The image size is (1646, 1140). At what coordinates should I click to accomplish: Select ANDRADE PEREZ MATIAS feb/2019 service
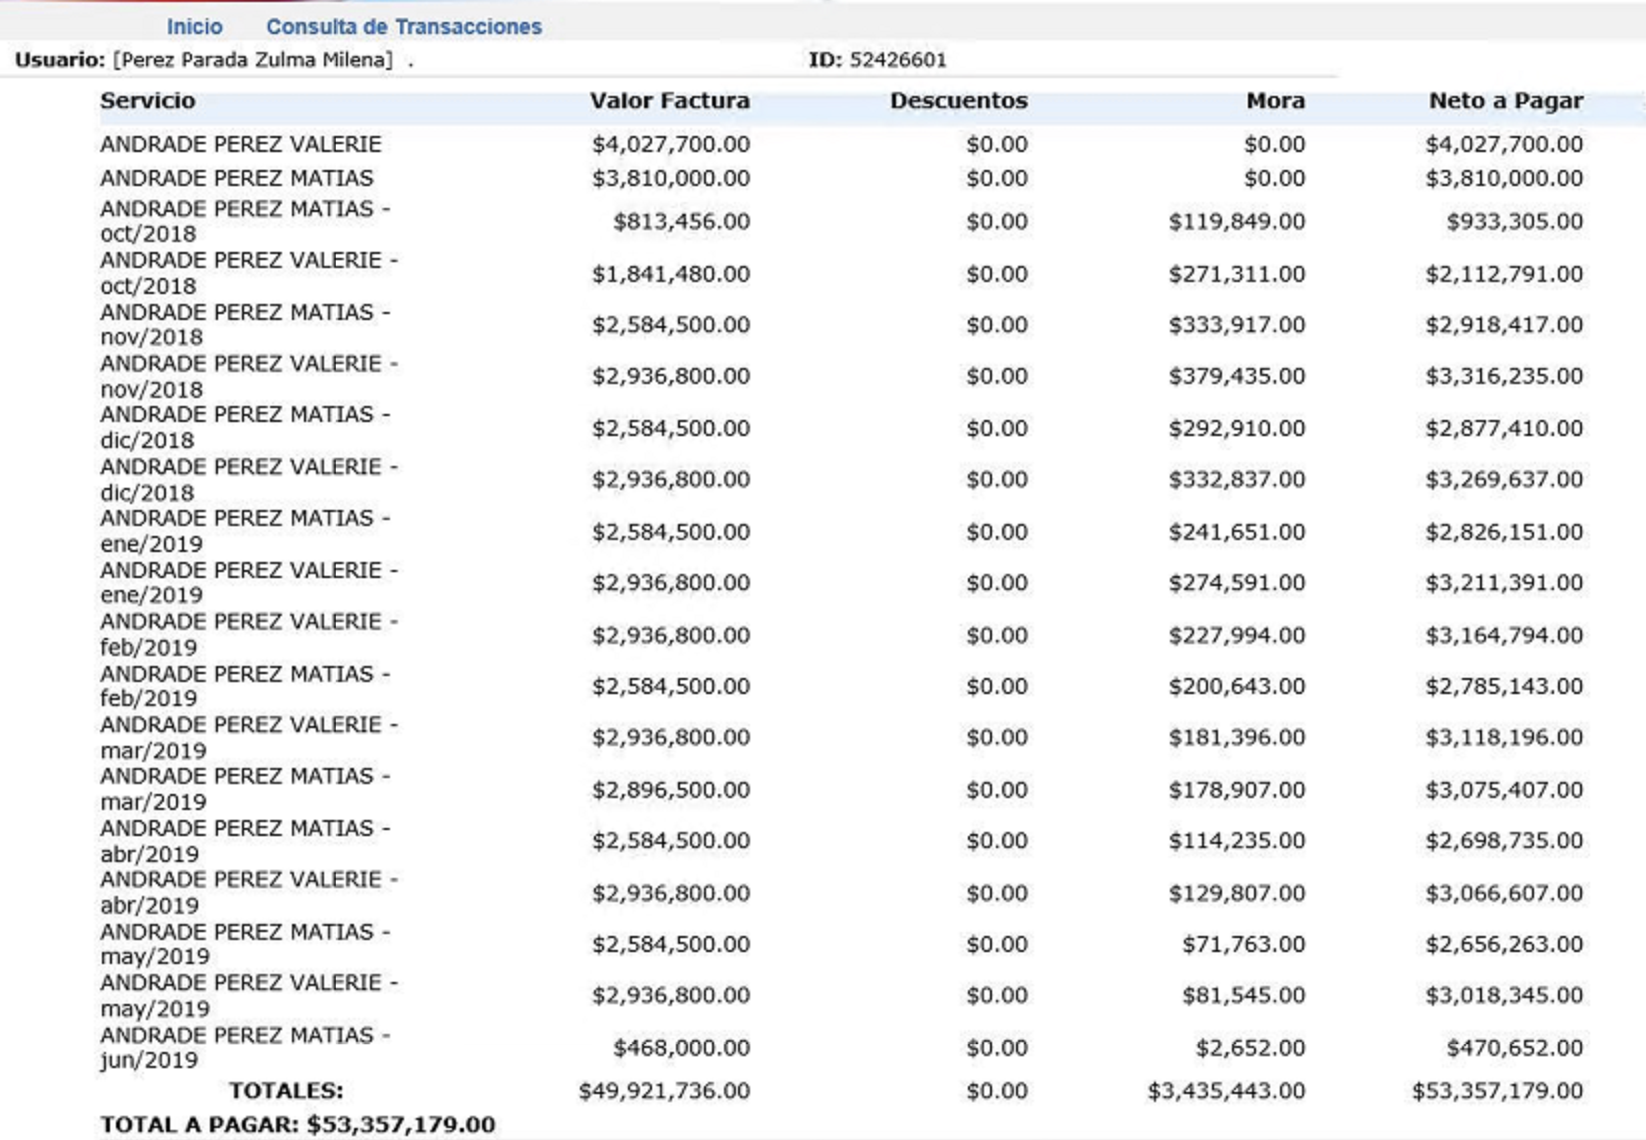245,686
